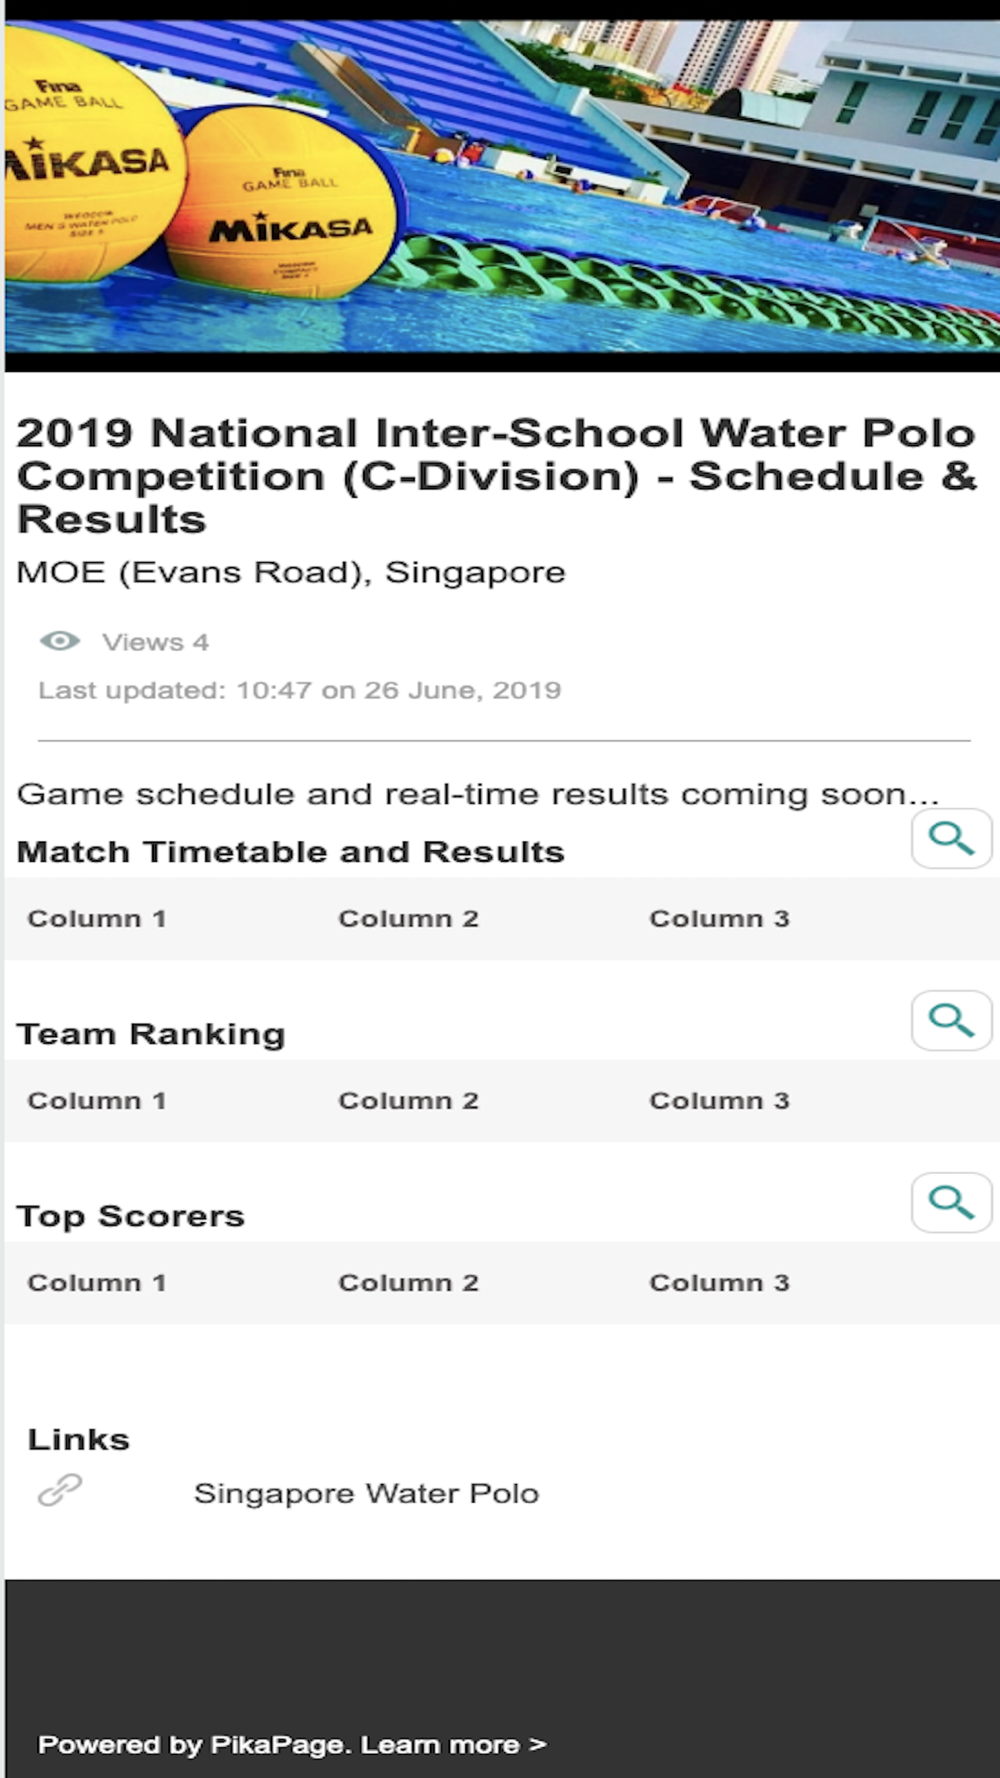Select Column 1 header in Team Ranking
This screenshot has height=1778, width=1000.
coord(97,1100)
